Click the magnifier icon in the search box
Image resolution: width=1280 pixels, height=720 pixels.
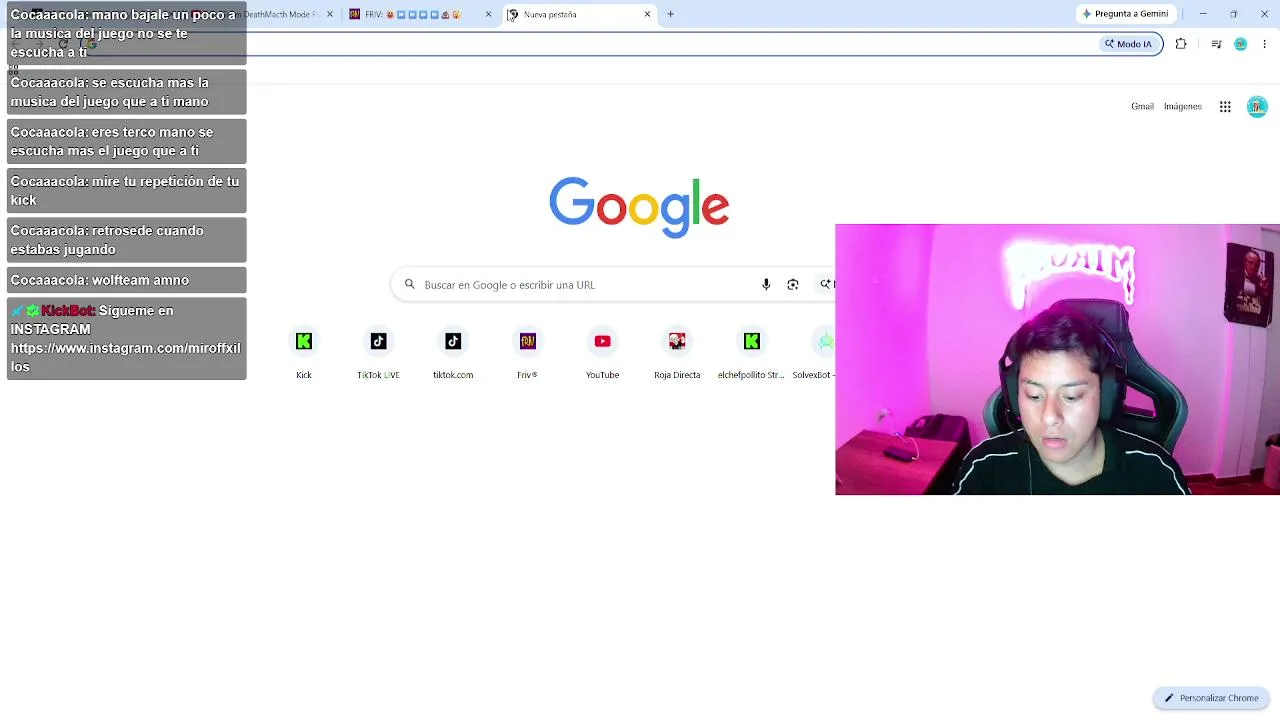point(410,285)
